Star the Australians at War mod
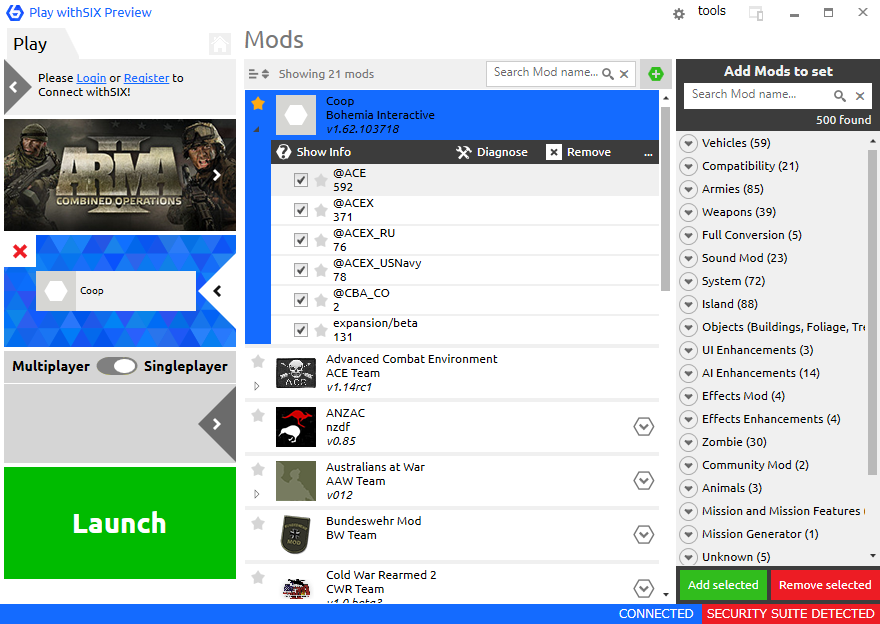Viewport: 880px width, 624px height. click(258, 469)
